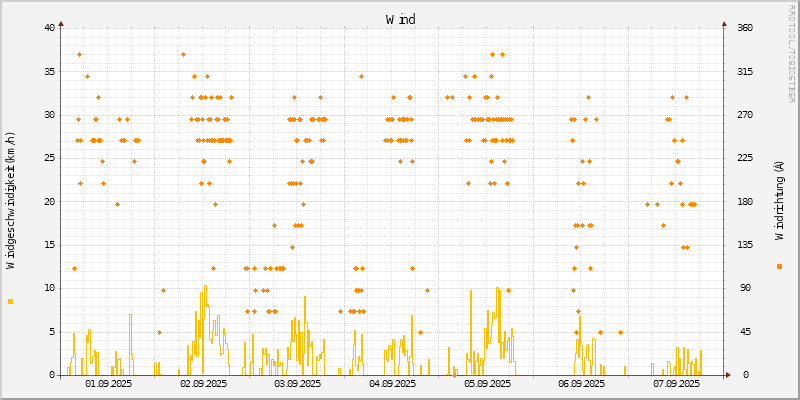Pick the 07.09.2025 date label
Image resolution: width=800 pixels, height=400 pixels.
(676, 384)
